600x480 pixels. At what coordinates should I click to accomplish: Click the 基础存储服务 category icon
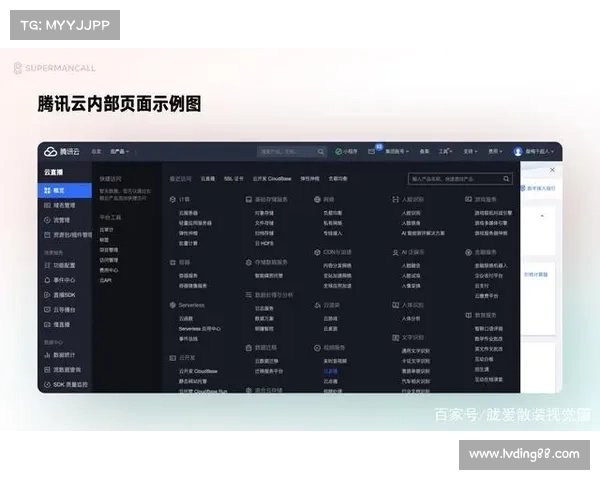coord(249,199)
